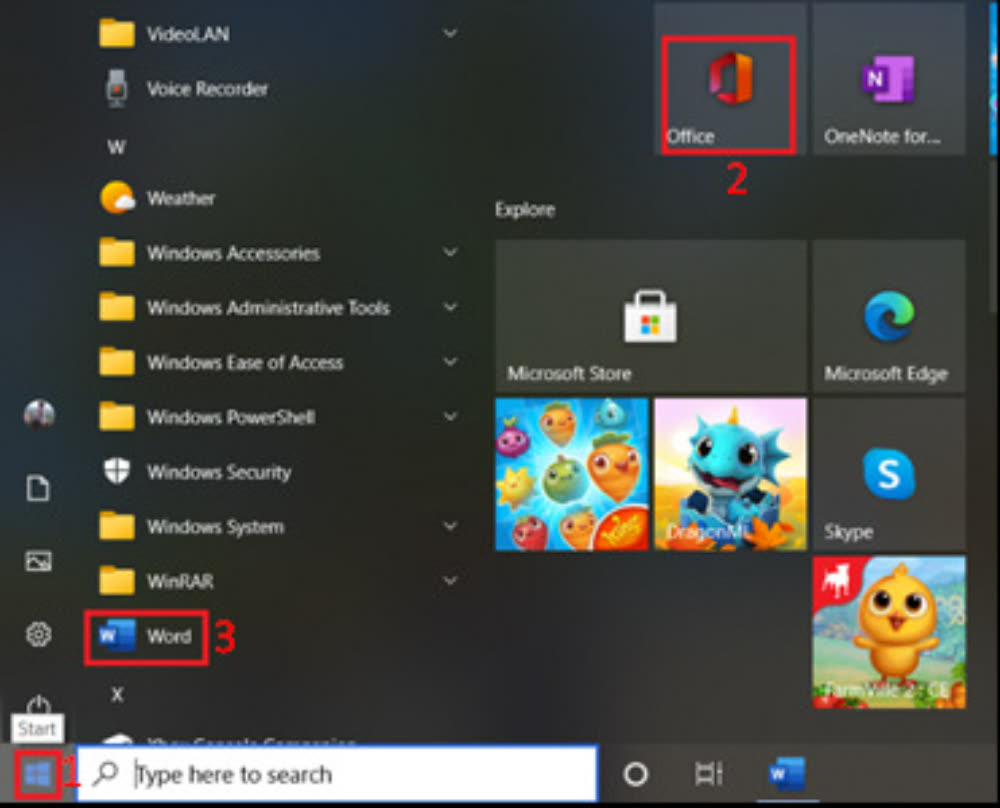Expand the Windows PowerShell folder
The image size is (1000, 808).
click(x=450, y=417)
